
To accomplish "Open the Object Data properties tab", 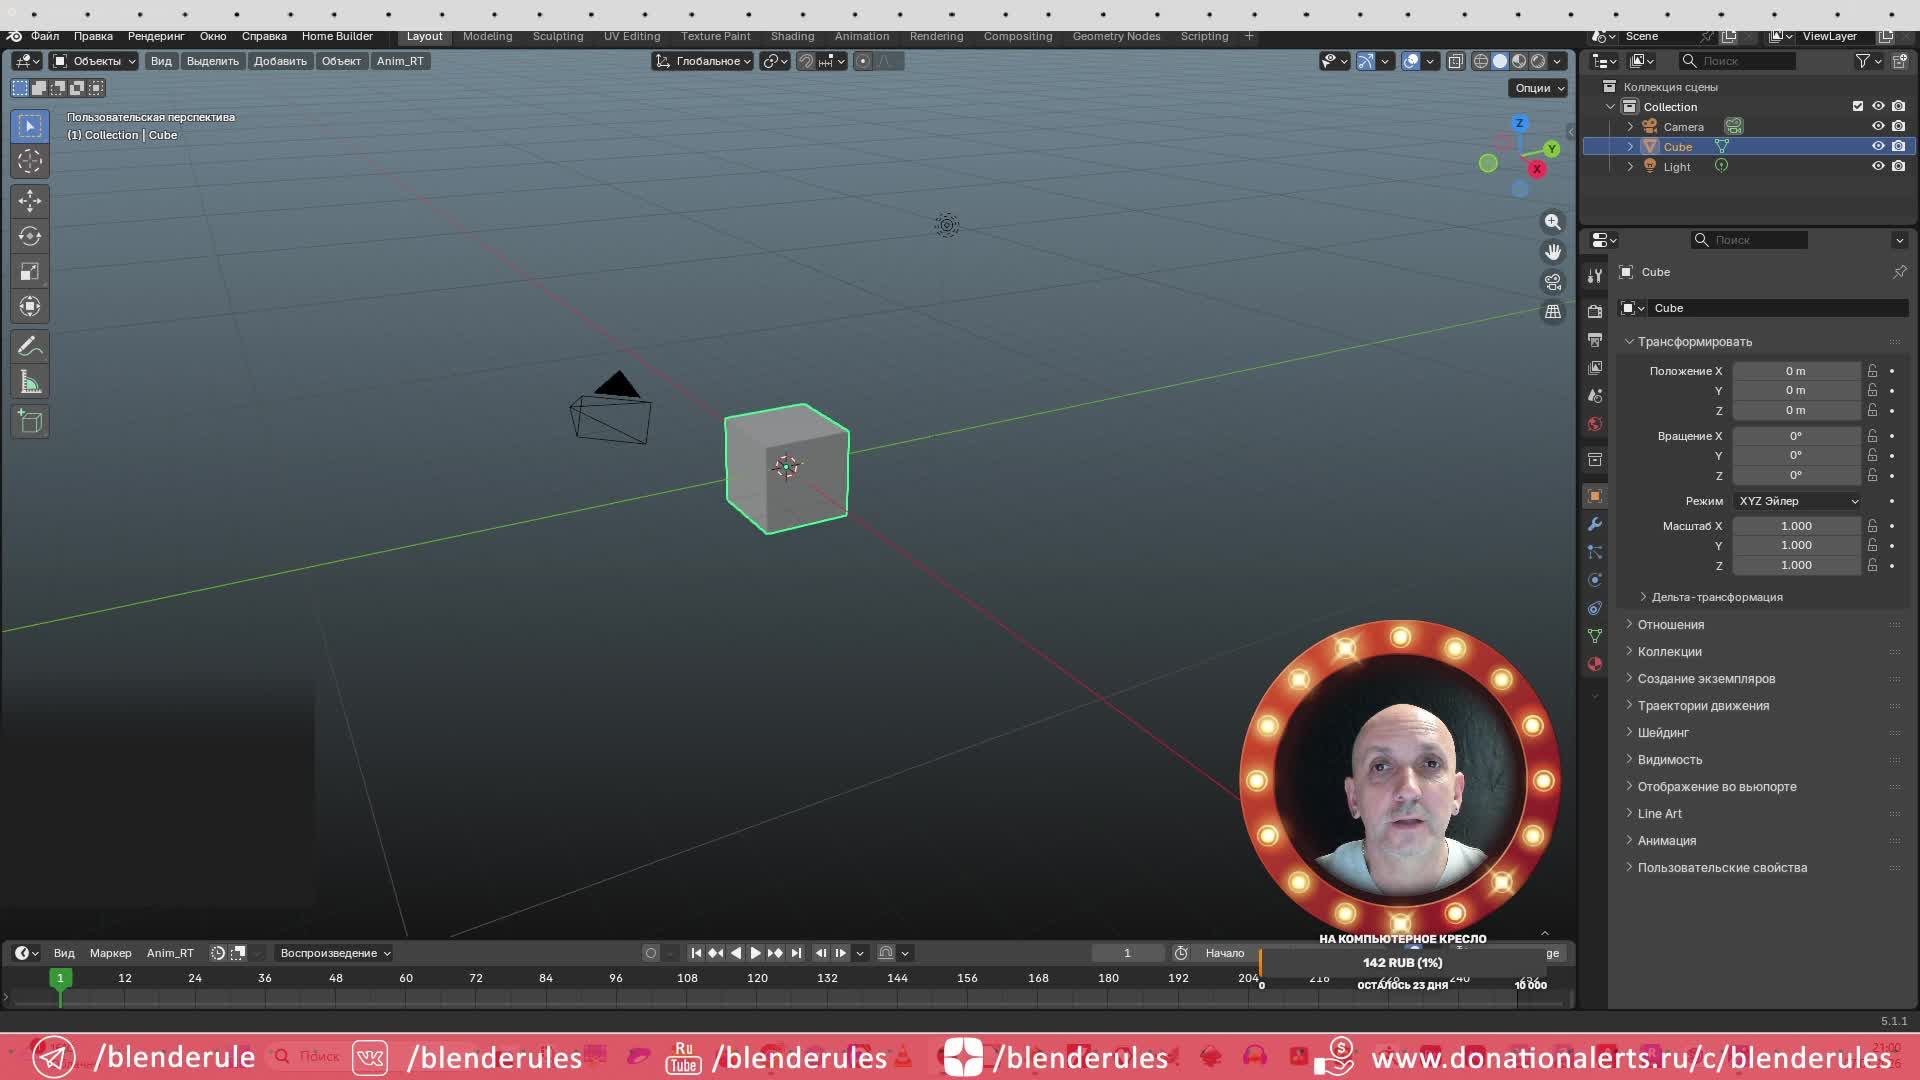I will point(1595,636).
